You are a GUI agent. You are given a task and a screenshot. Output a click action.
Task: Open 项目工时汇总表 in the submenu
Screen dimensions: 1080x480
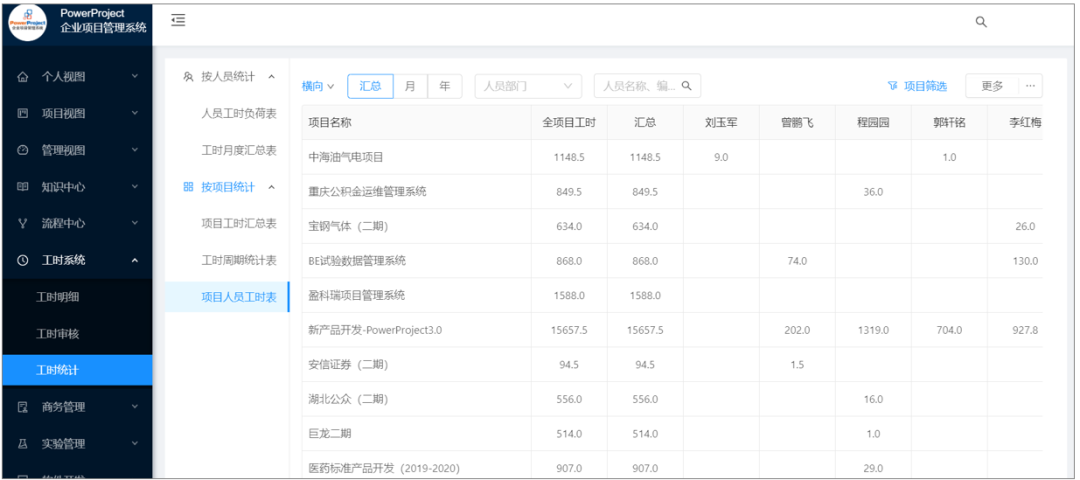(239, 223)
